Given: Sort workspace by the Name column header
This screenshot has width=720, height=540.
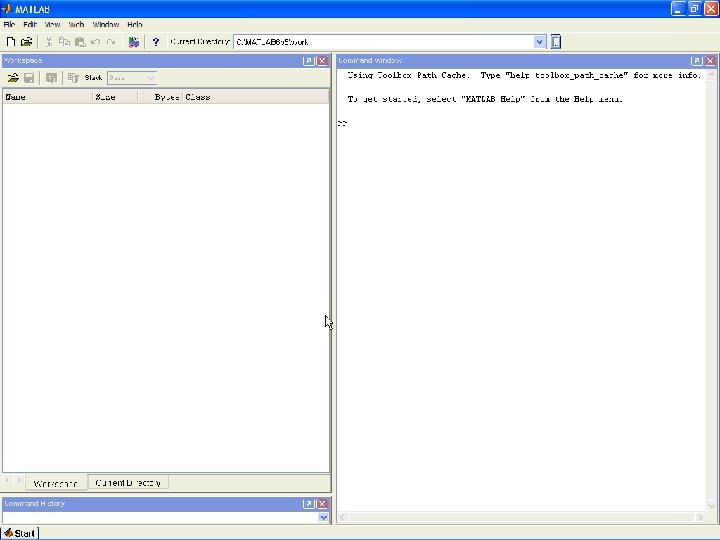Looking at the screenshot, I should [47, 97].
